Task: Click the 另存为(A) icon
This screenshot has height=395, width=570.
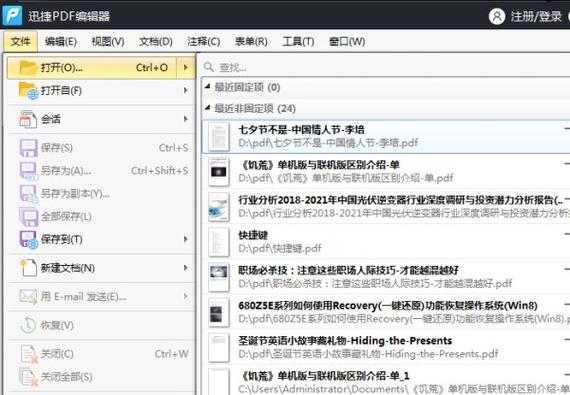Action: [28, 171]
